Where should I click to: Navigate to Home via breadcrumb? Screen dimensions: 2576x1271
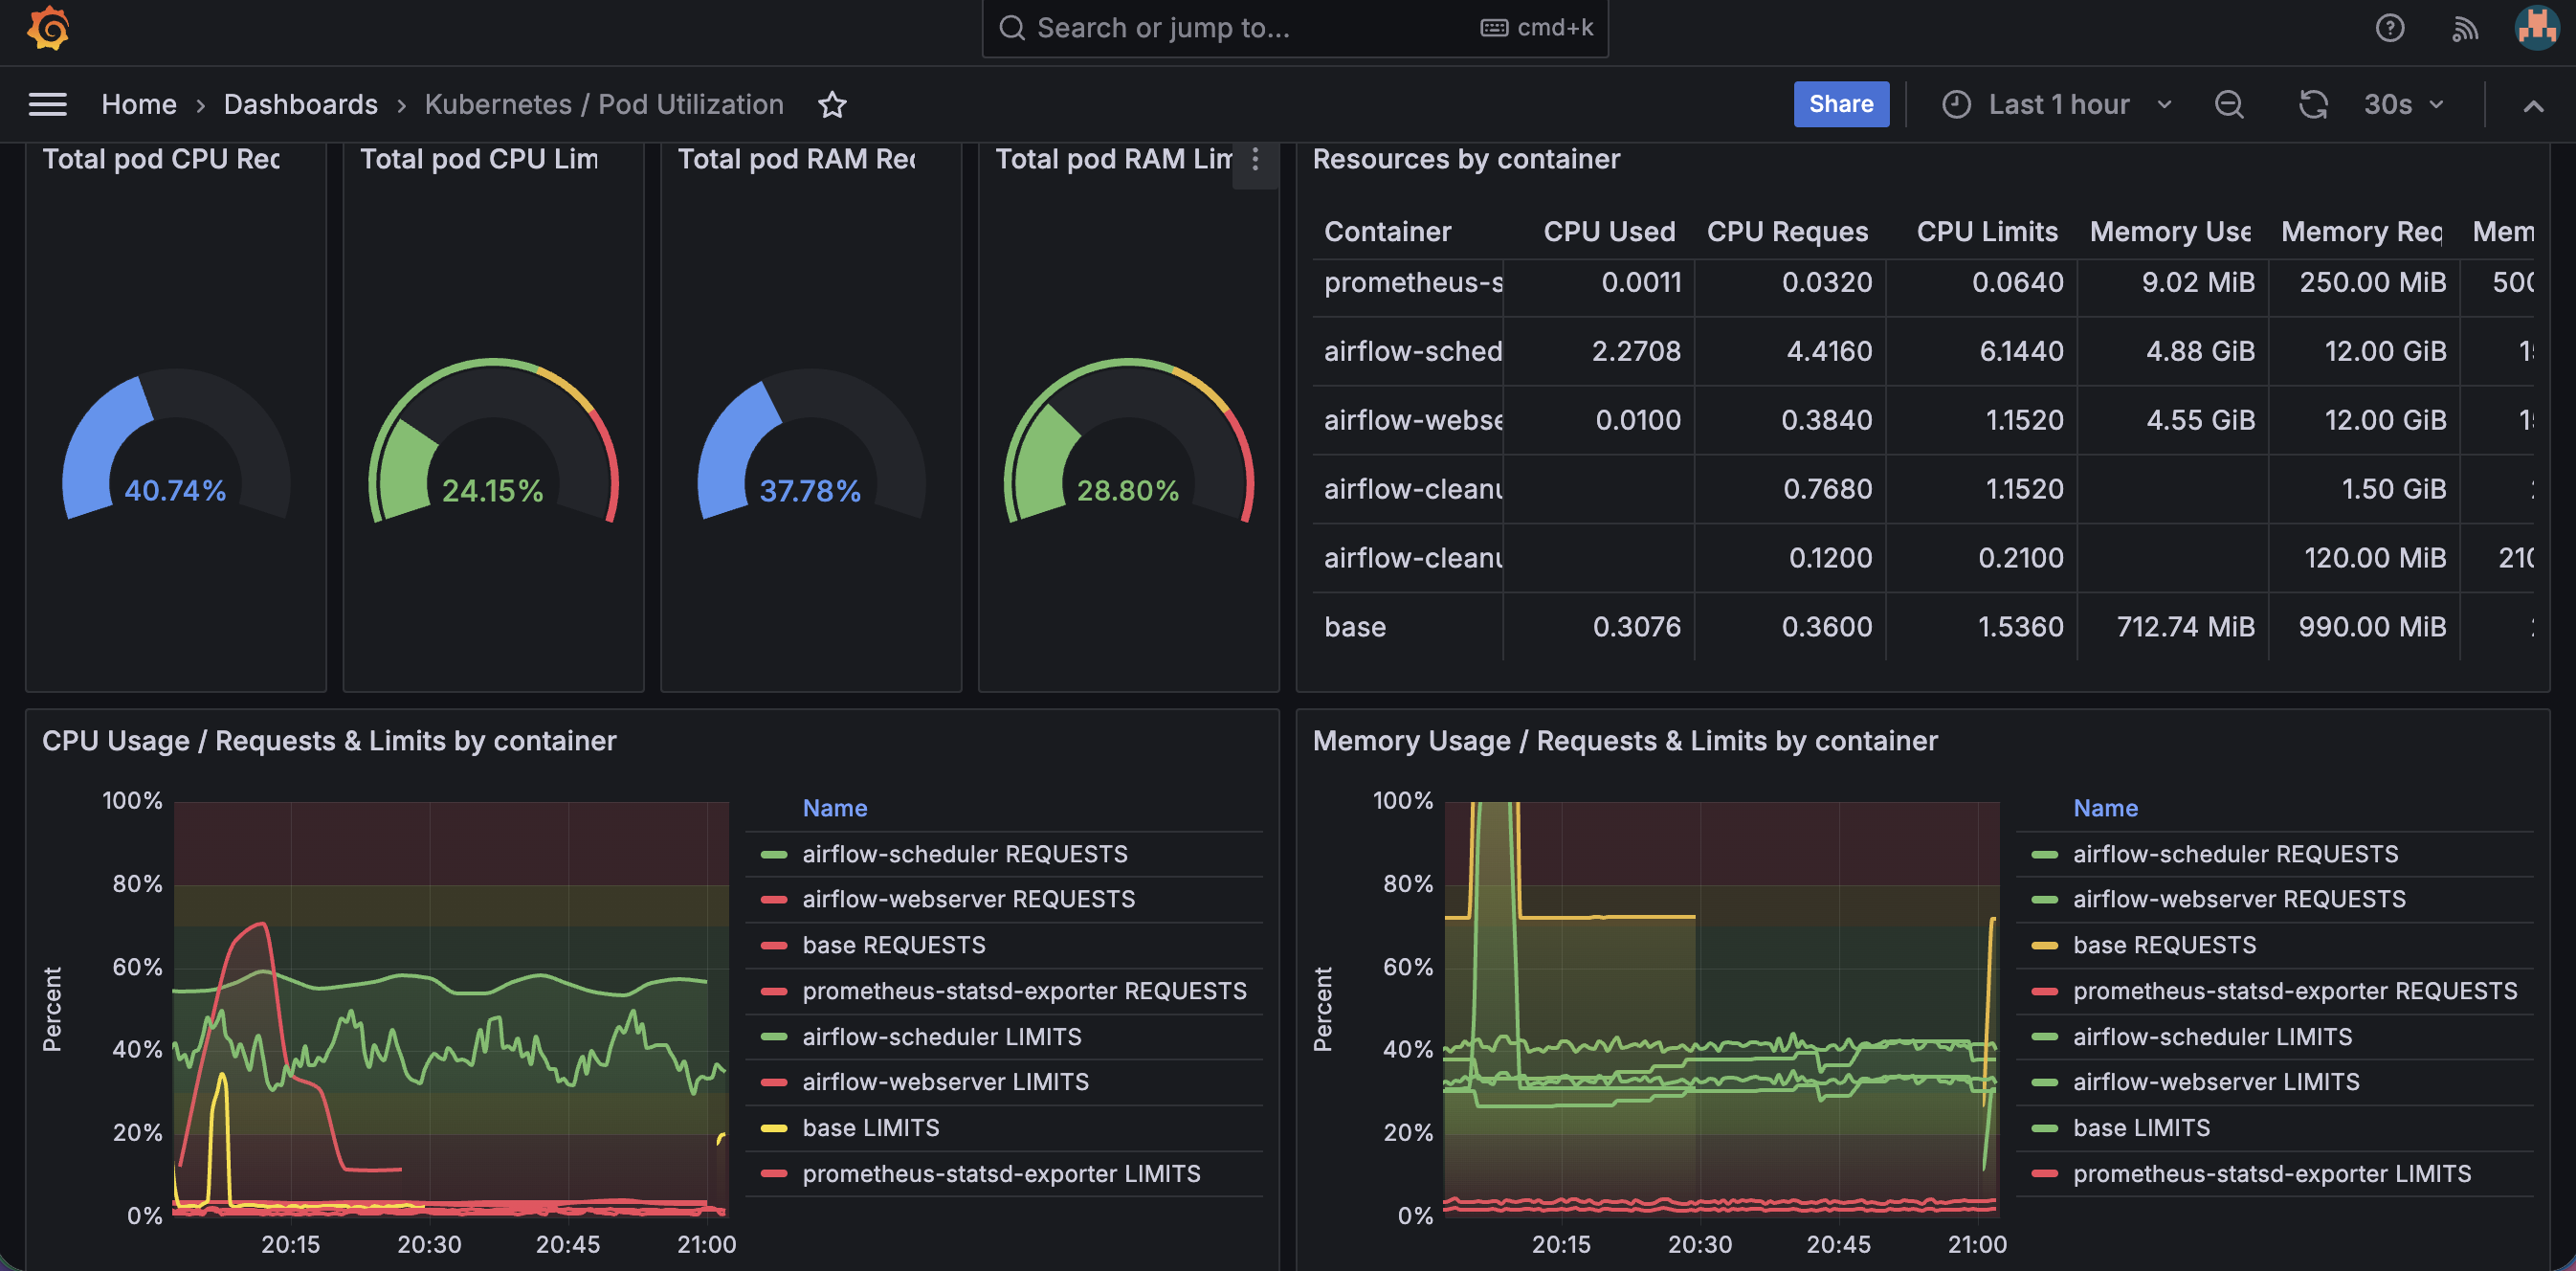tap(139, 104)
